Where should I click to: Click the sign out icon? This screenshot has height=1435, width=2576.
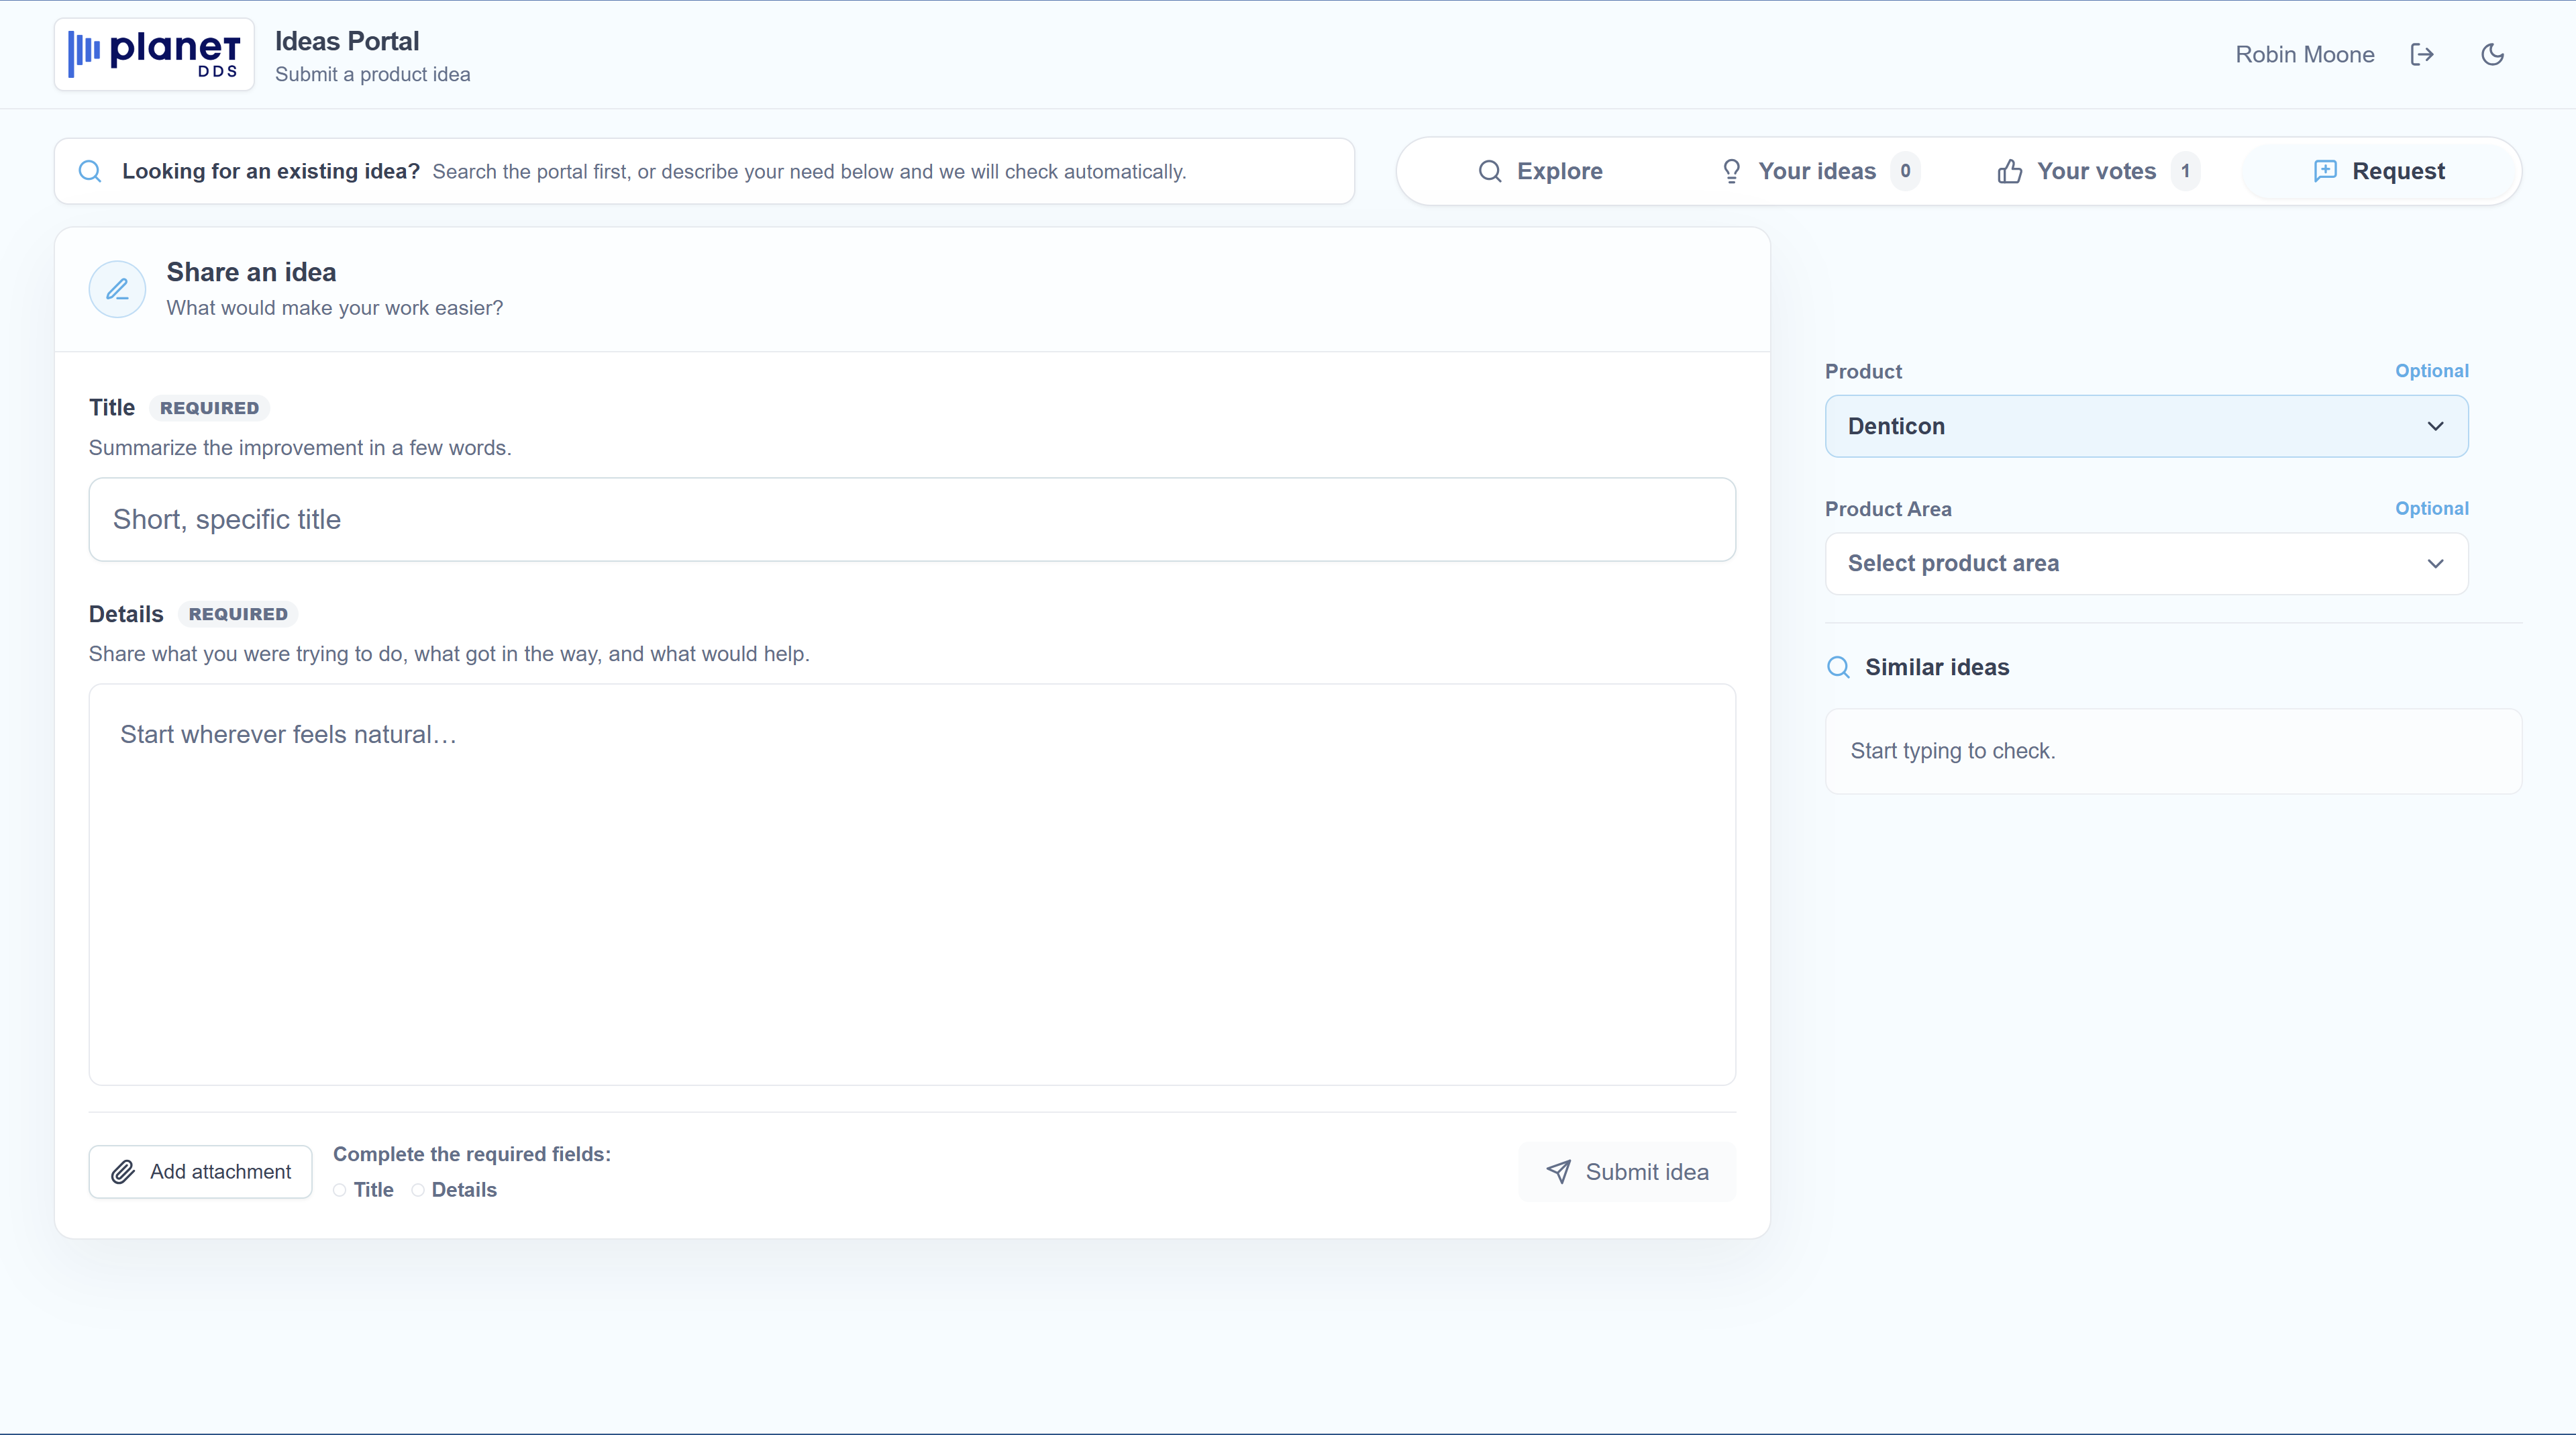coord(2422,55)
